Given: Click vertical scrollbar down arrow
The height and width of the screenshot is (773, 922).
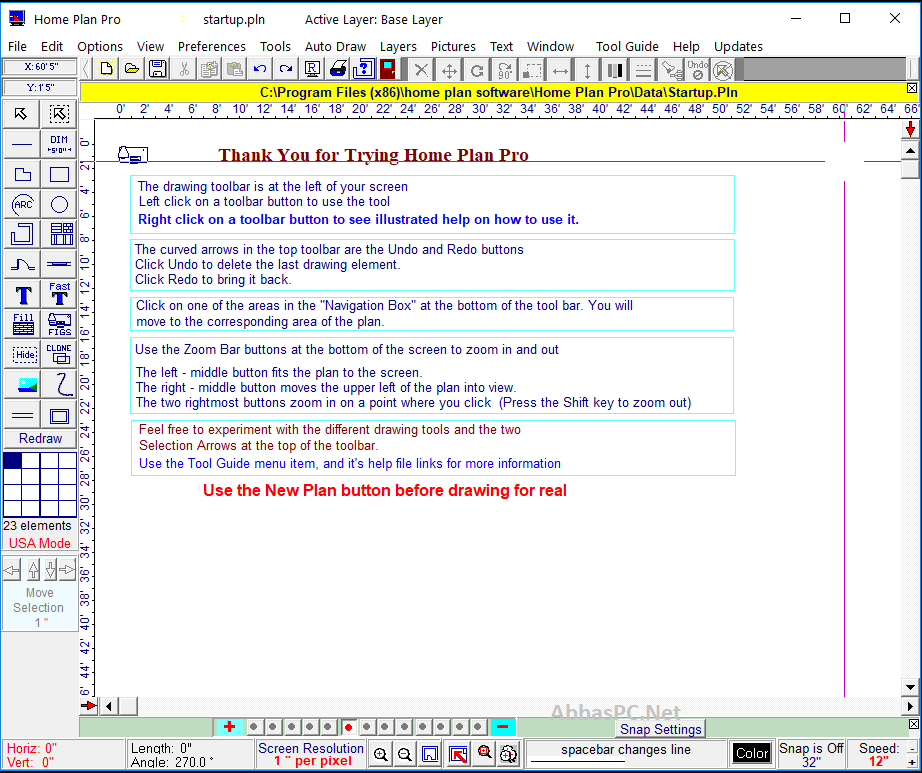Looking at the screenshot, I should (910, 687).
